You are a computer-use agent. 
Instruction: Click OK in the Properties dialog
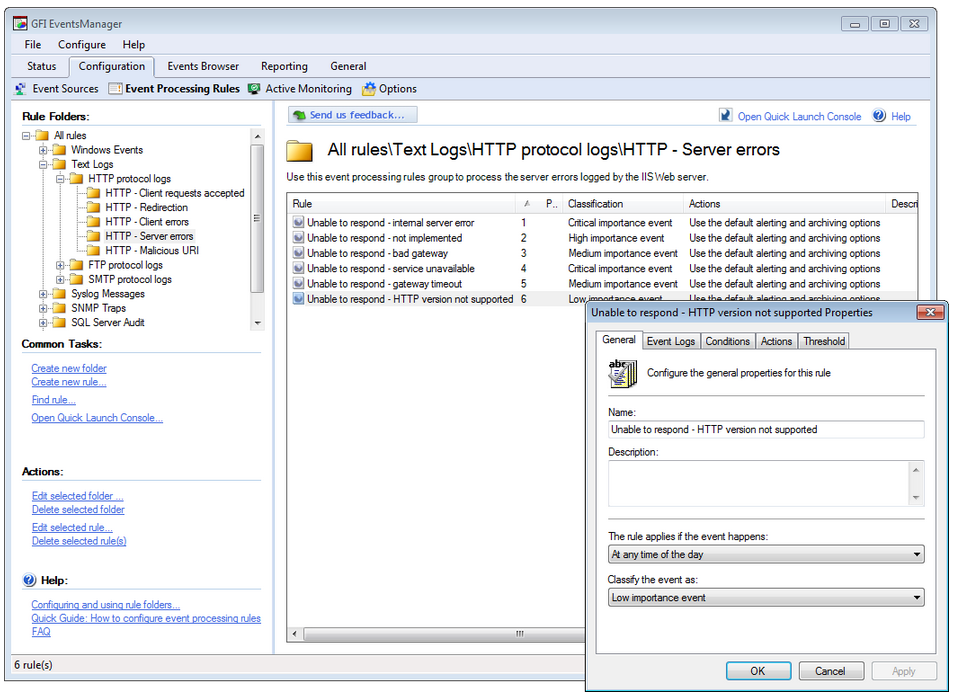click(x=758, y=671)
